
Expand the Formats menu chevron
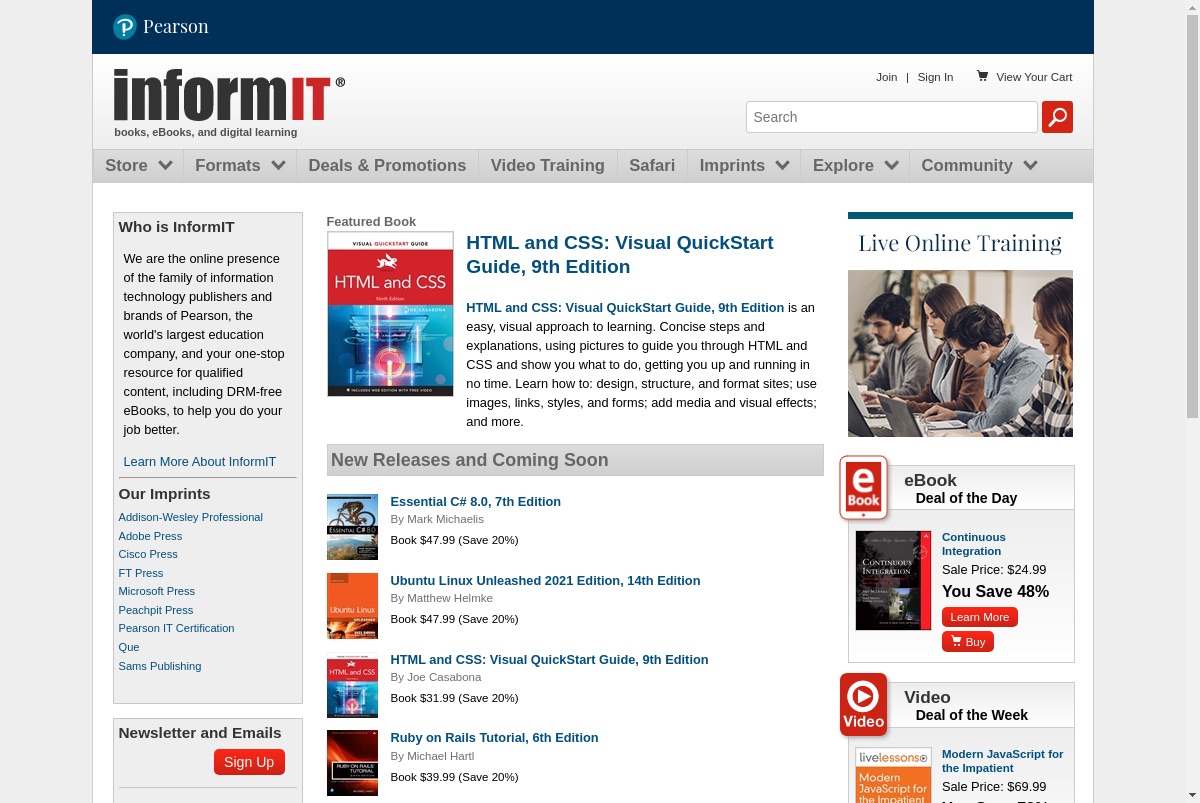[278, 165]
